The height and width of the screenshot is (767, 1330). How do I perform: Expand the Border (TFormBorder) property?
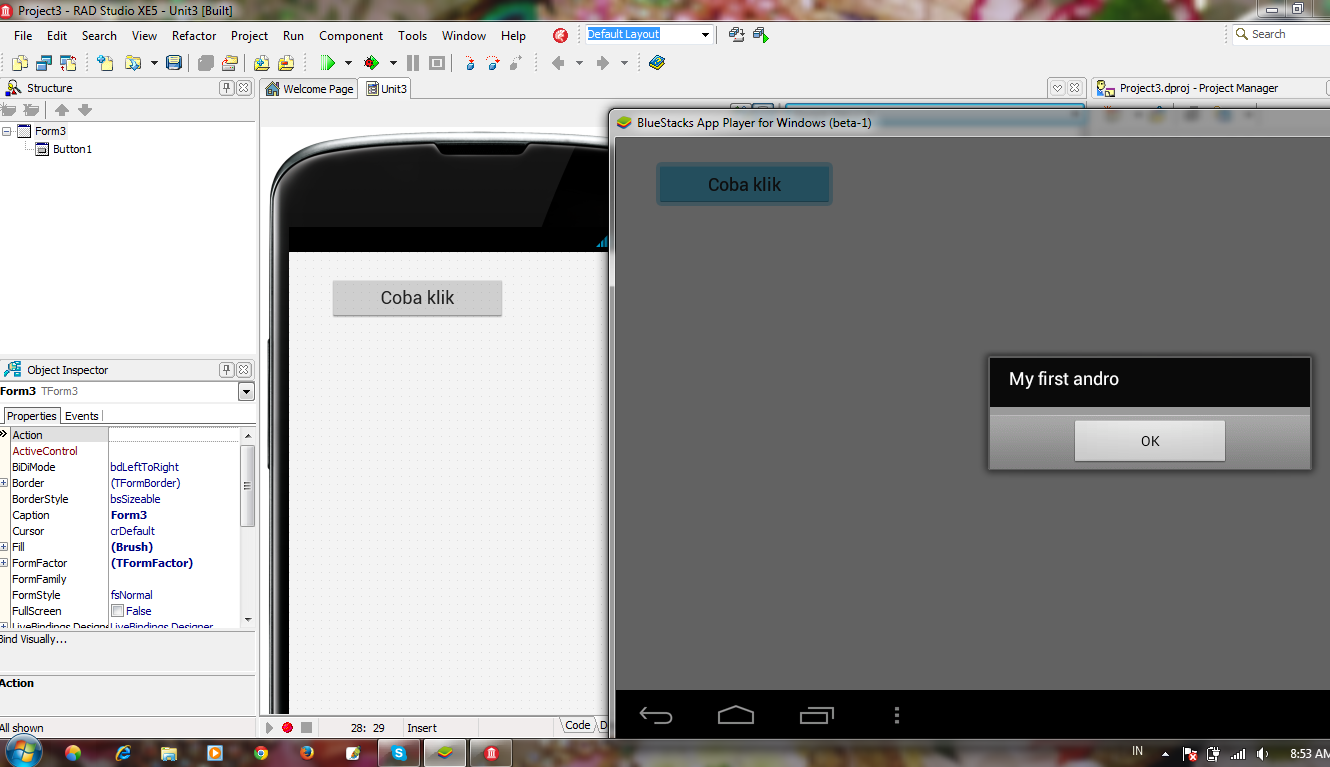point(6,482)
